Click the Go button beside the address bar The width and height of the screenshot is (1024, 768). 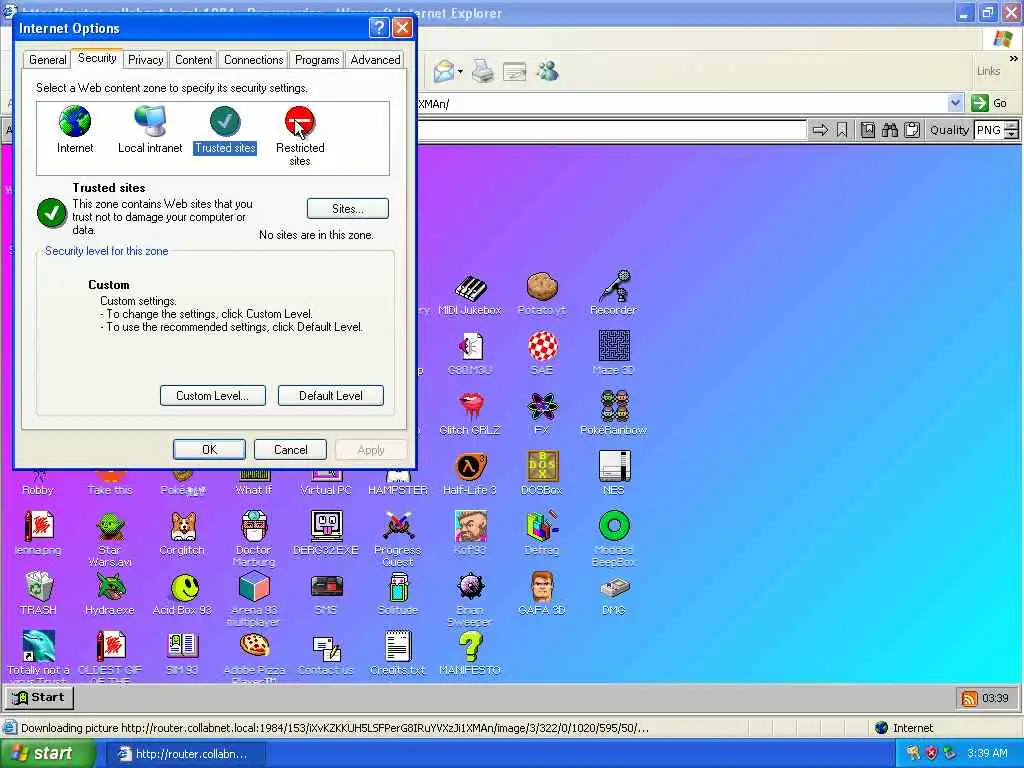(989, 103)
